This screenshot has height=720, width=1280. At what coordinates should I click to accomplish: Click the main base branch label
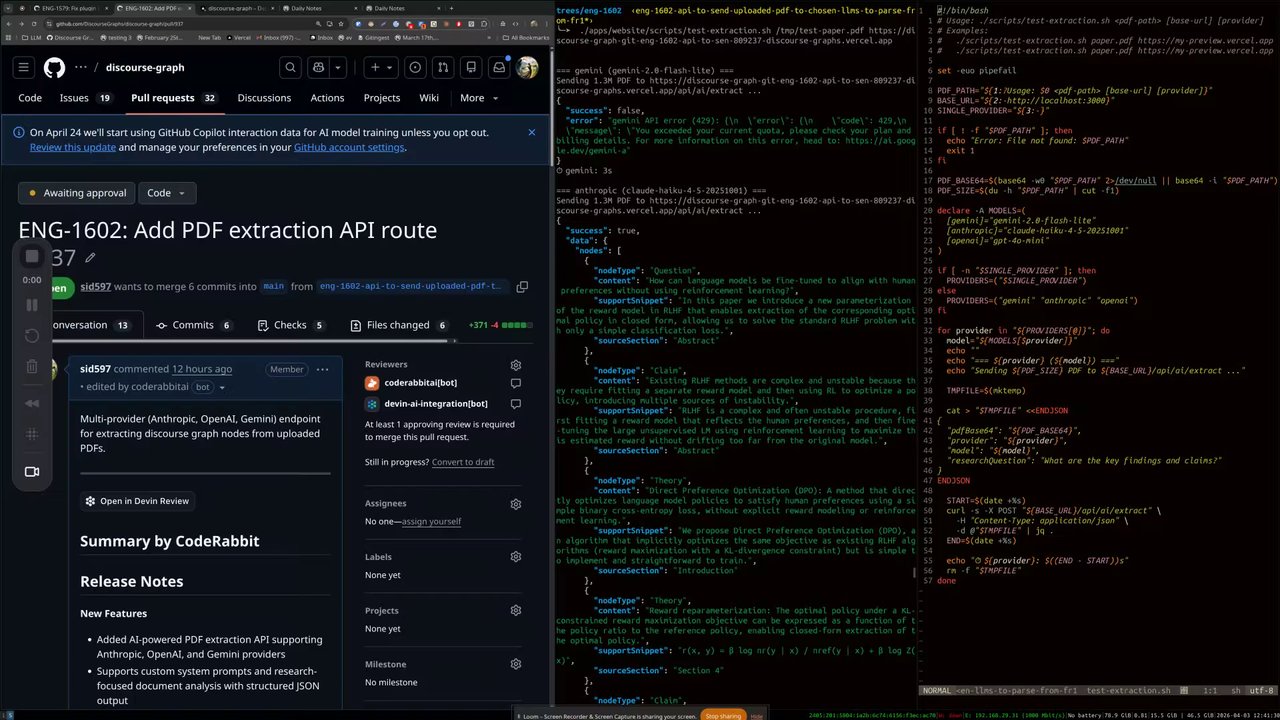coord(273,287)
